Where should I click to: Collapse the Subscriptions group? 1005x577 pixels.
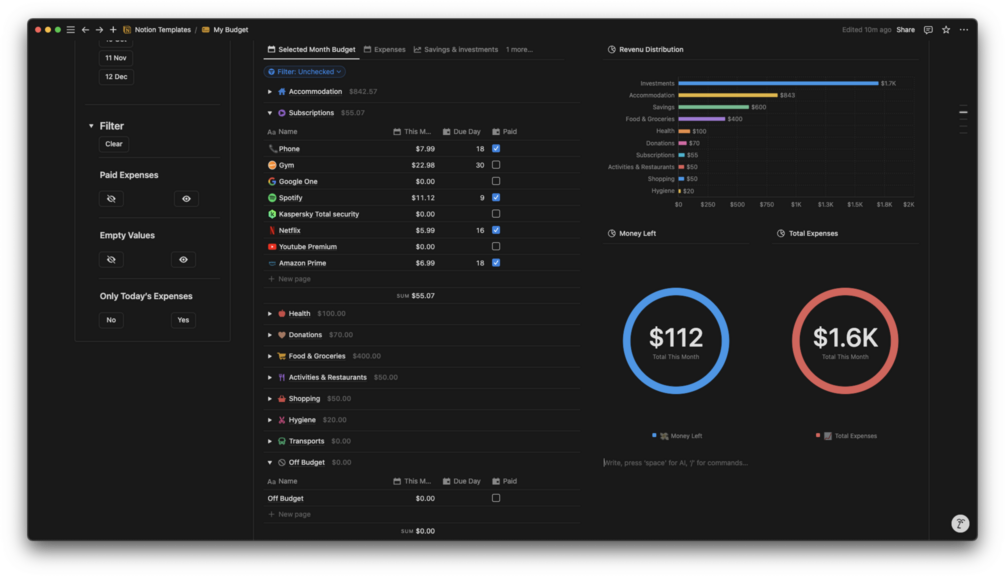pos(270,113)
